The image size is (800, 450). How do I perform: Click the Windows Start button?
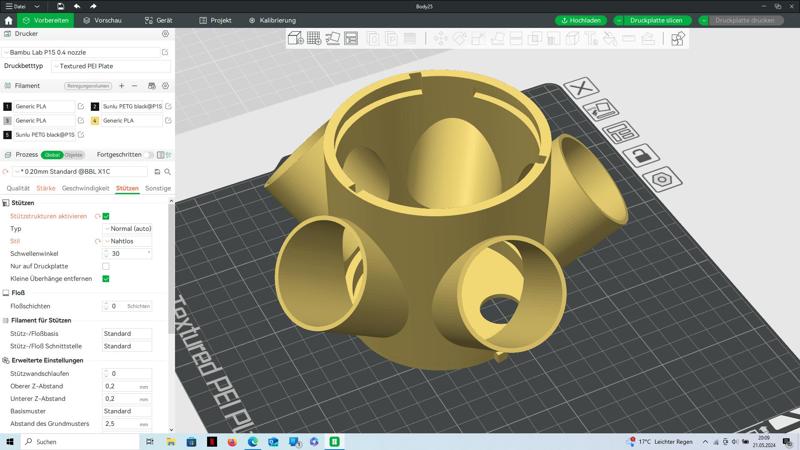pos(10,442)
